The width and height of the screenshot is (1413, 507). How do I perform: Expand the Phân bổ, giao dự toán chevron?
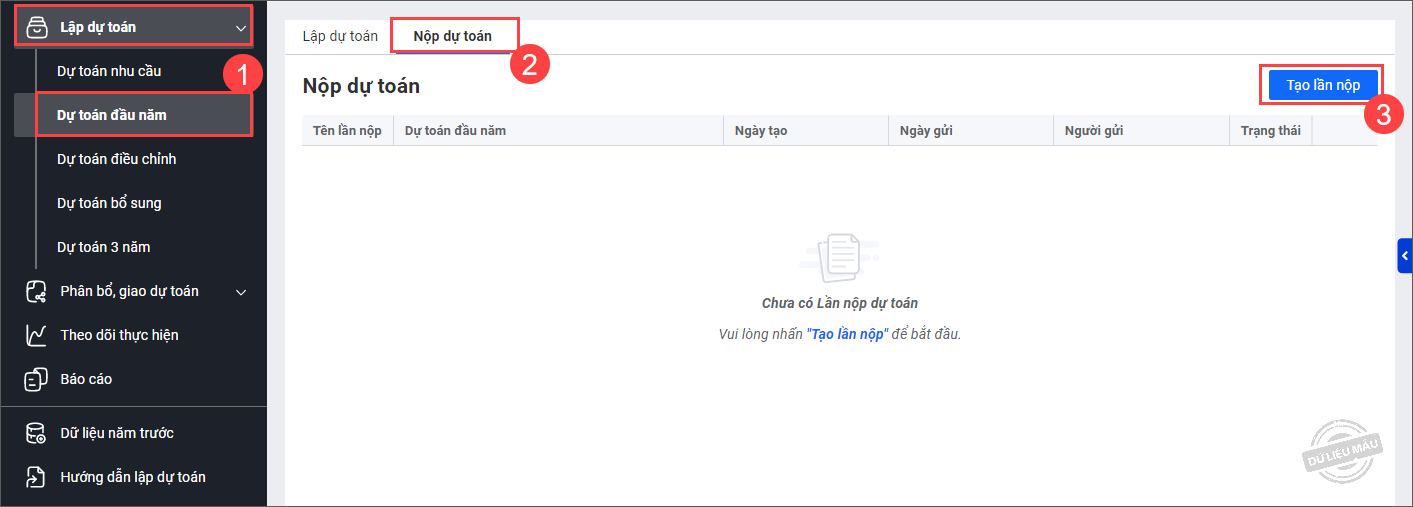click(240, 292)
